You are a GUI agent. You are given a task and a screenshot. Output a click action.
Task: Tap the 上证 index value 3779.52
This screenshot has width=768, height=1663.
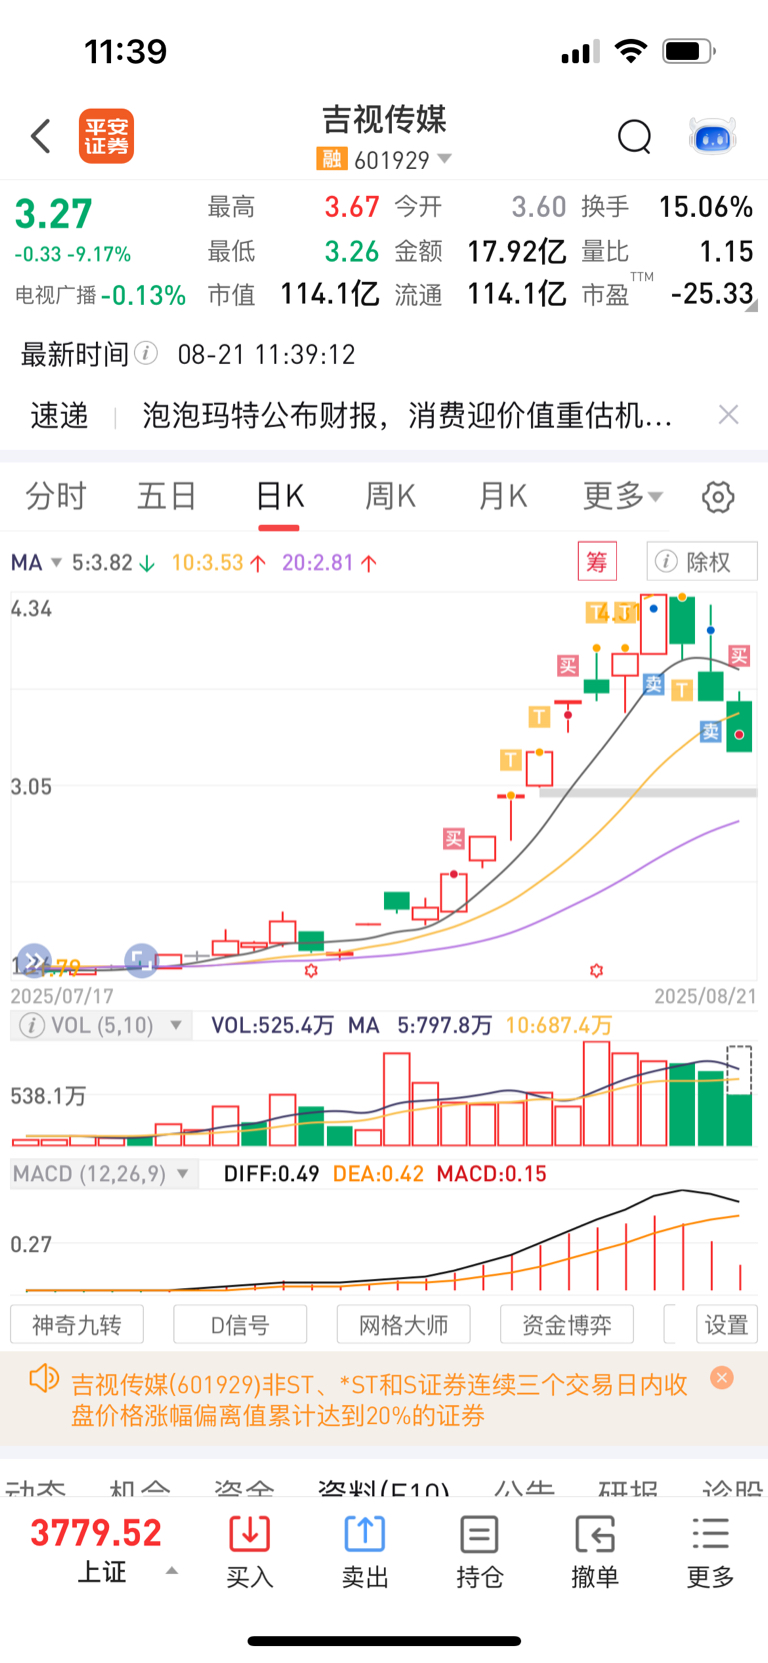[96, 1532]
